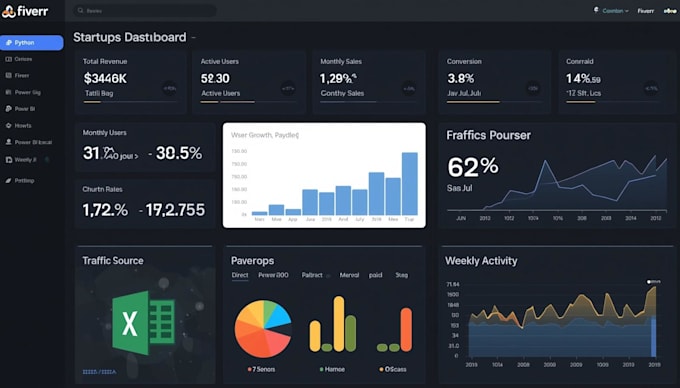The width and height of the screenshot is (680, 388).
Task: Click the round badge in the Total Revenue card
Action: point(170,88)
